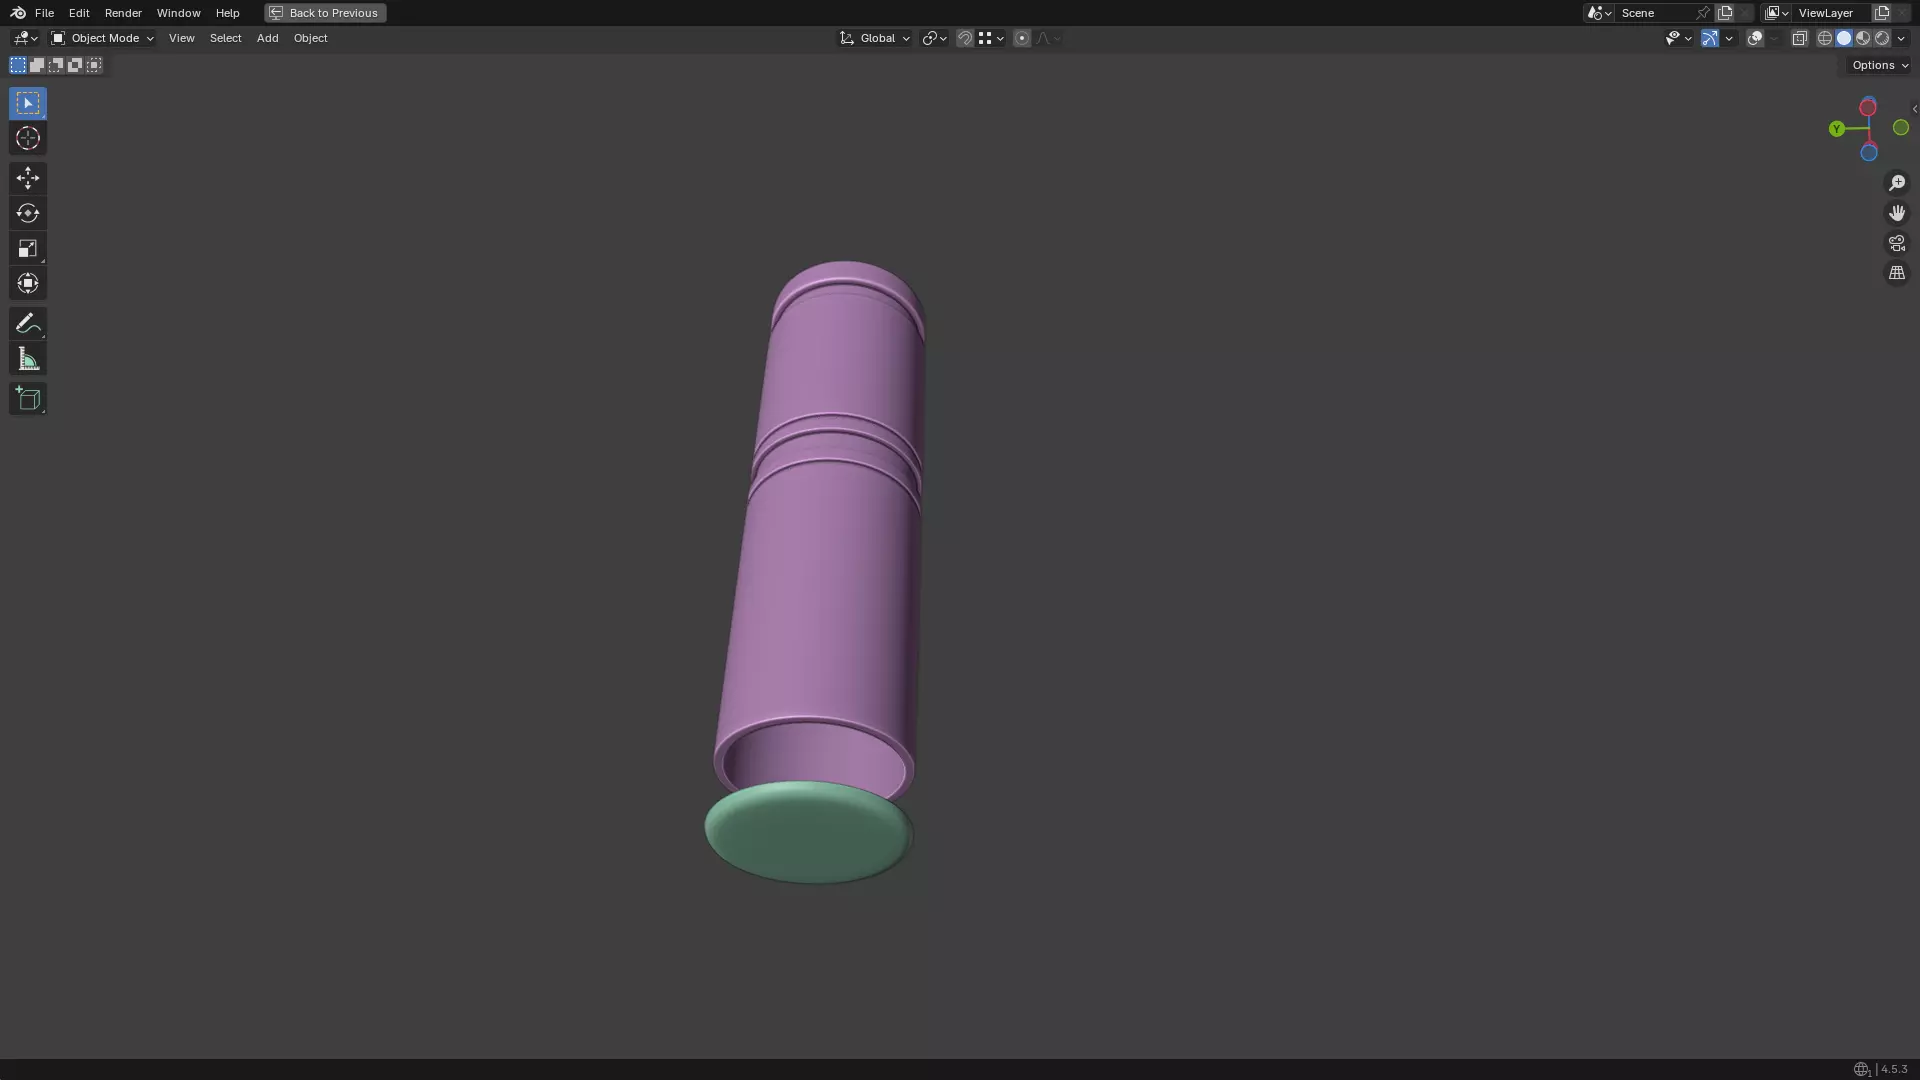The width and height of the screenshot is (1920, 1080).
Task: Click Back to Previous button
Action: click(325, 13)
